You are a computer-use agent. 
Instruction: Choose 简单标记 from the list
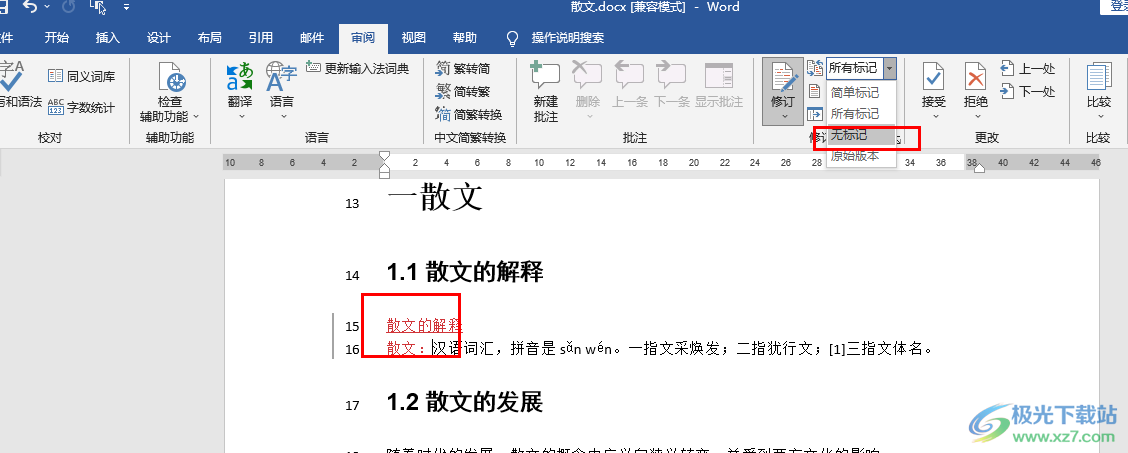[x=861, y=93]
